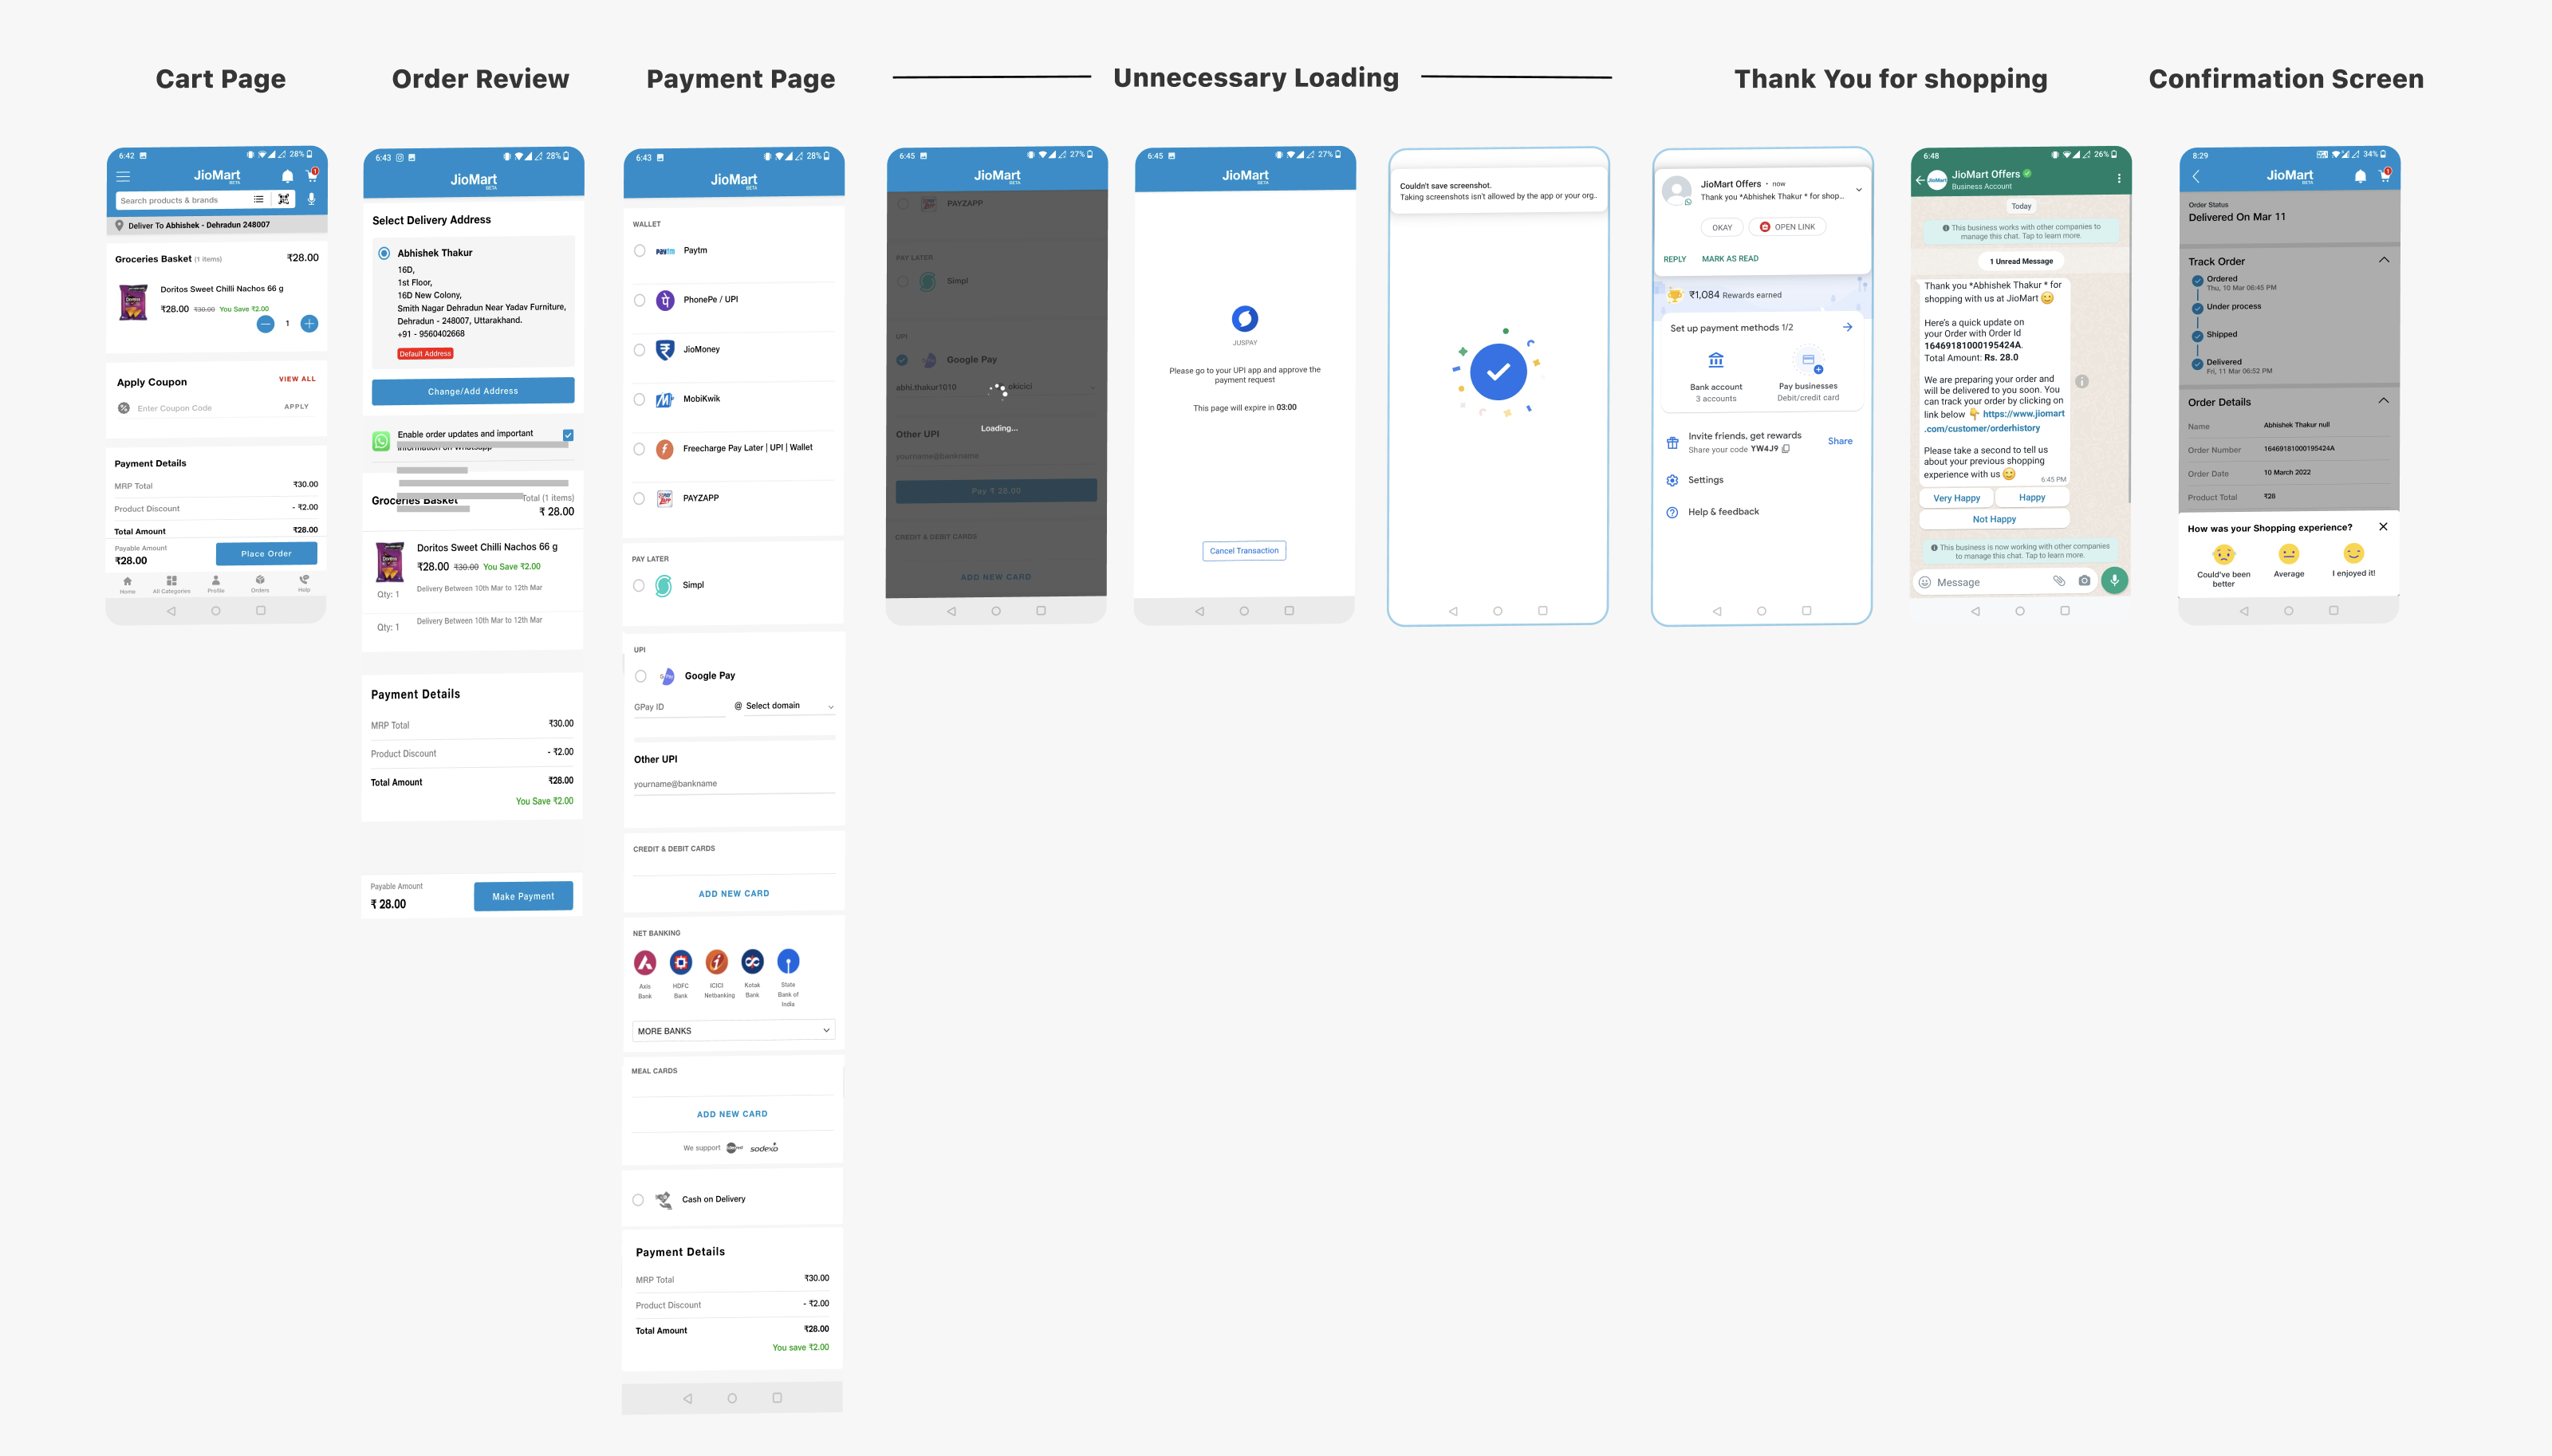Click Change/Add Address button
2552x1456 pixels.
point(473,391)
